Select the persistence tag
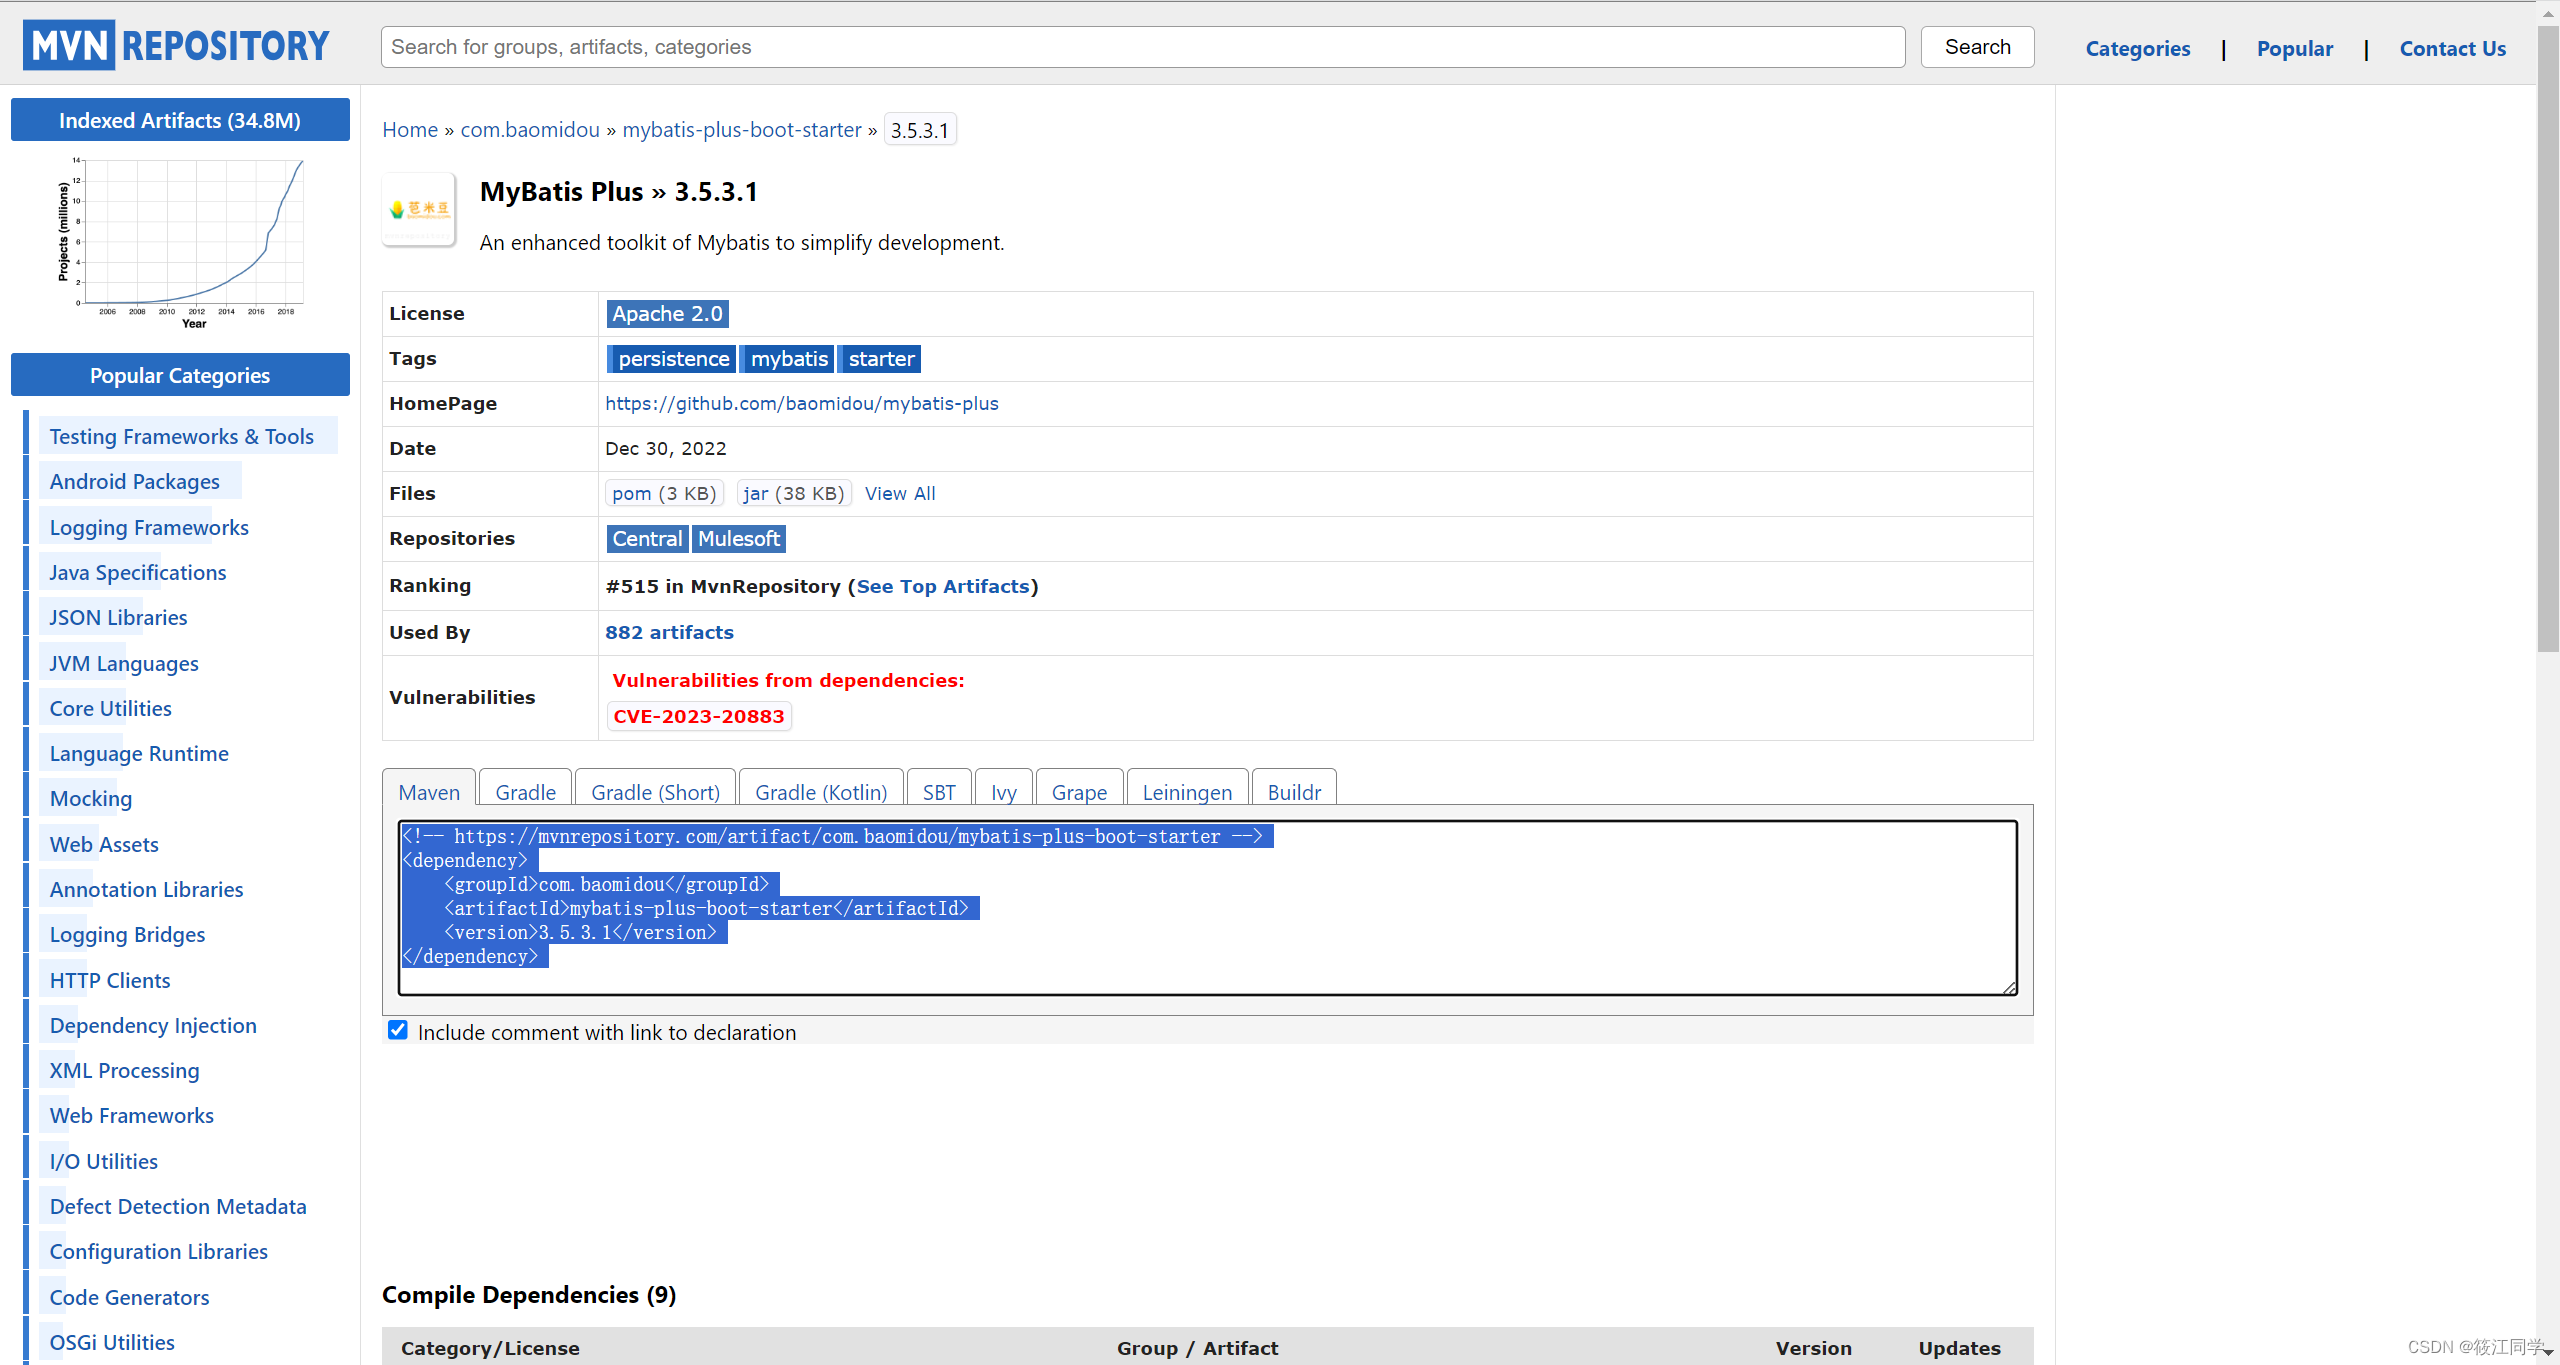This screenshot has width=2560, height=1365. 673,359
